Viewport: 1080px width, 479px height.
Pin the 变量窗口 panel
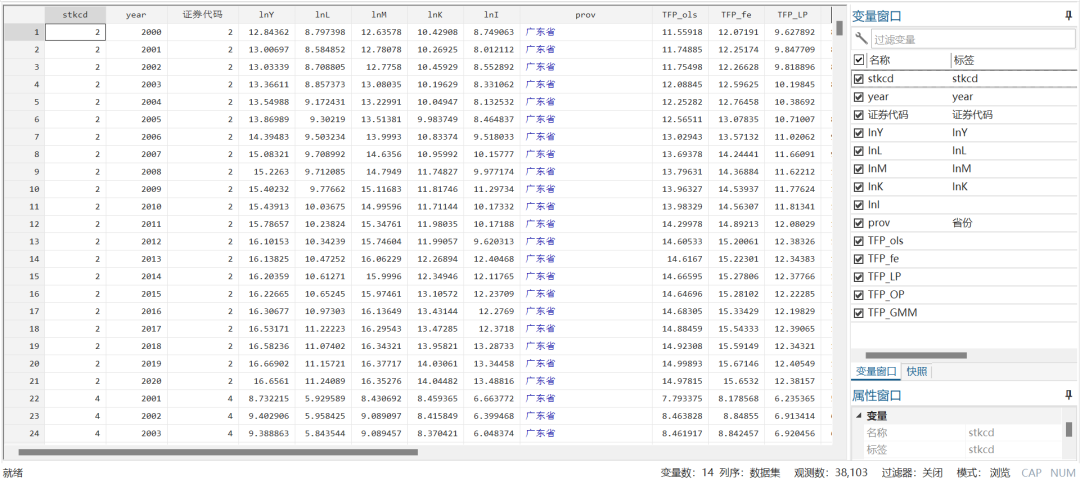[1068, 15]
